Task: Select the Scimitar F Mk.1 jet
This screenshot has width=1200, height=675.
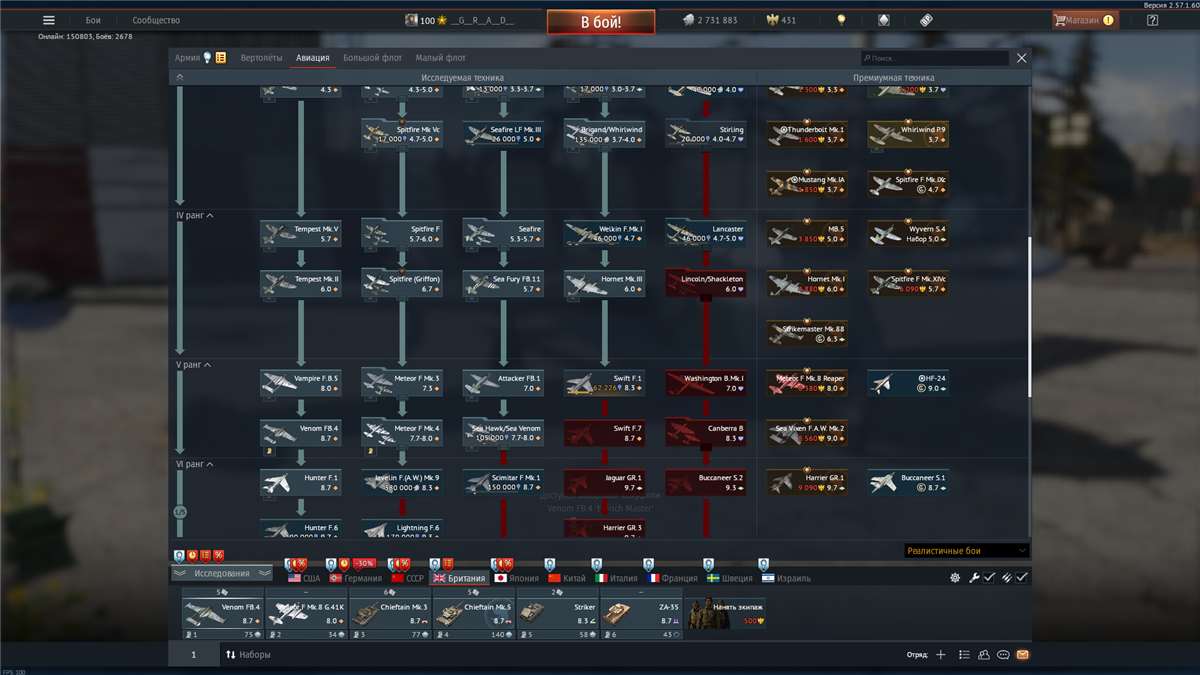Action: point(503,483)
